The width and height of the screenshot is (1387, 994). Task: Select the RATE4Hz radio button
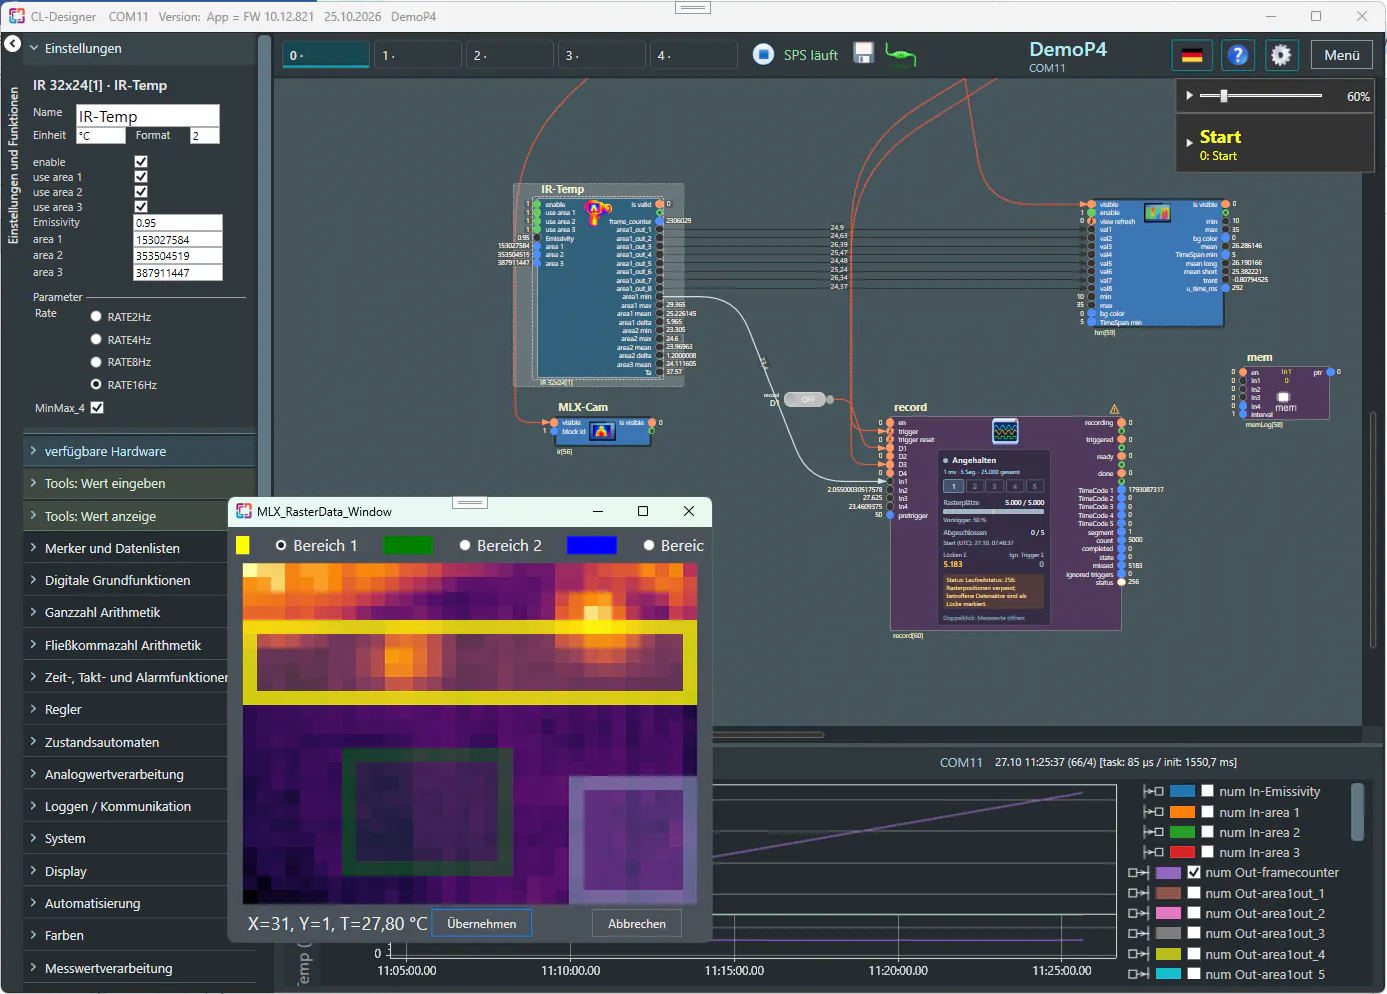click(96, 339)
